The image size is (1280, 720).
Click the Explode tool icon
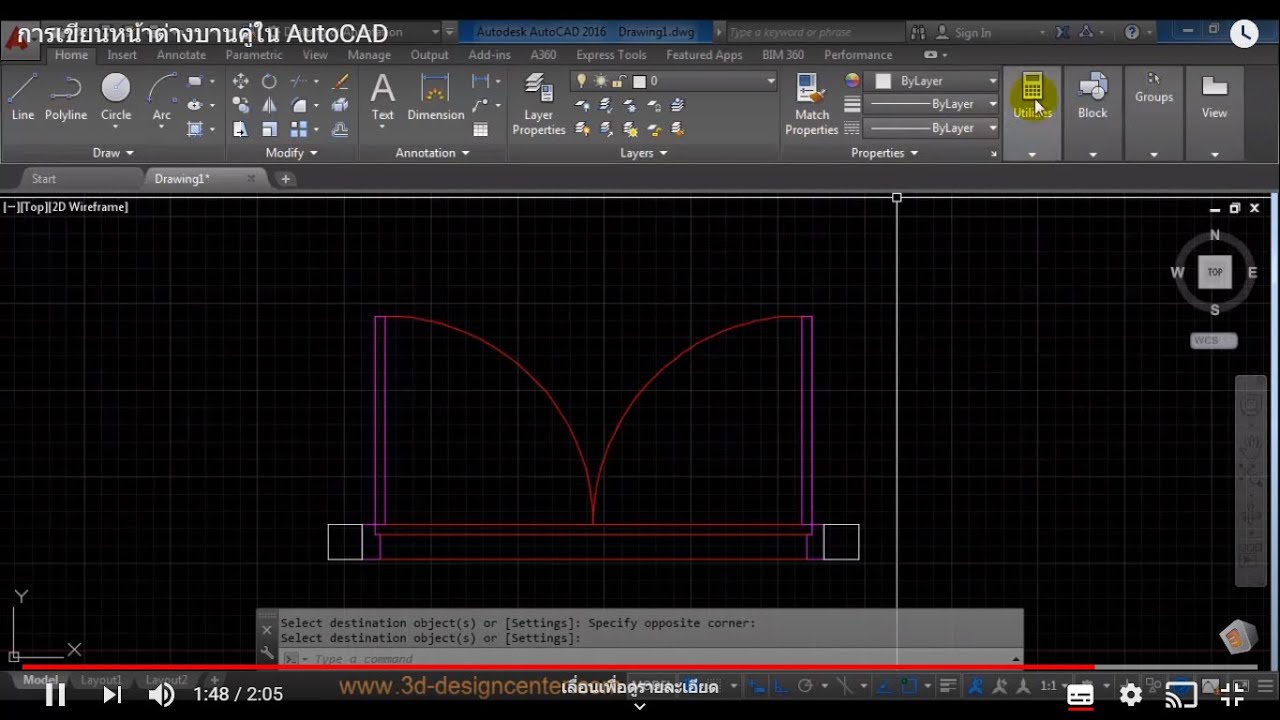pyautogui.click(x=340, y=105)
